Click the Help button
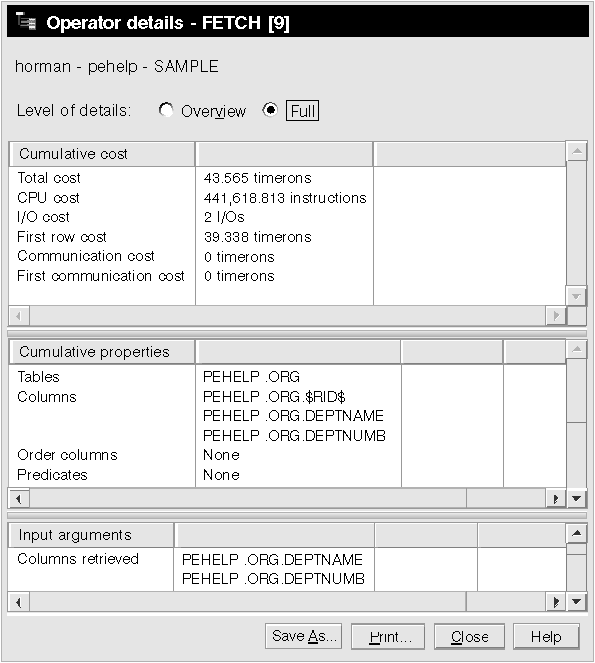595x663 pixels. pyautogui.click(x=546, y=636)
